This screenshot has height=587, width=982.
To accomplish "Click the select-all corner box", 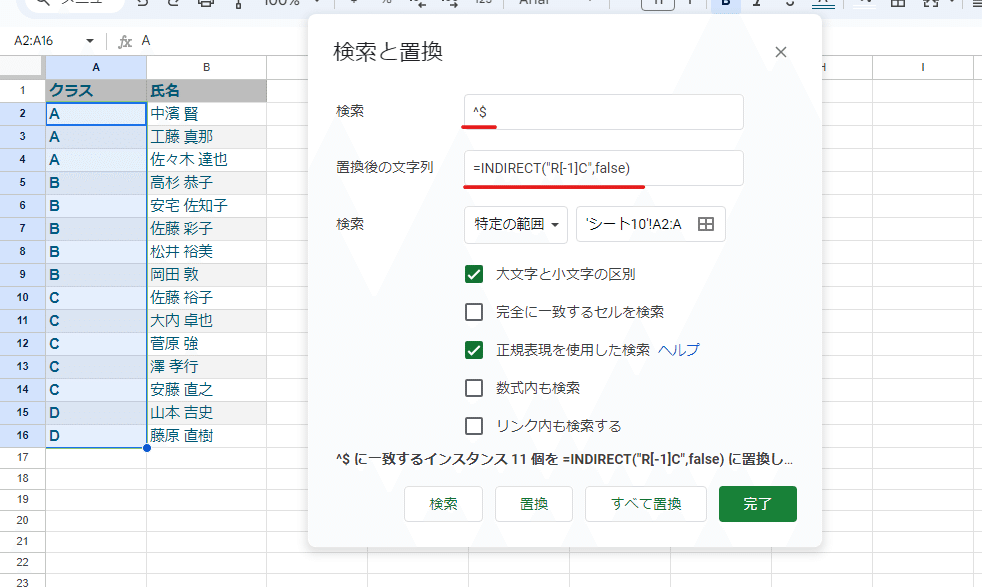I will [x=23, y=67].
